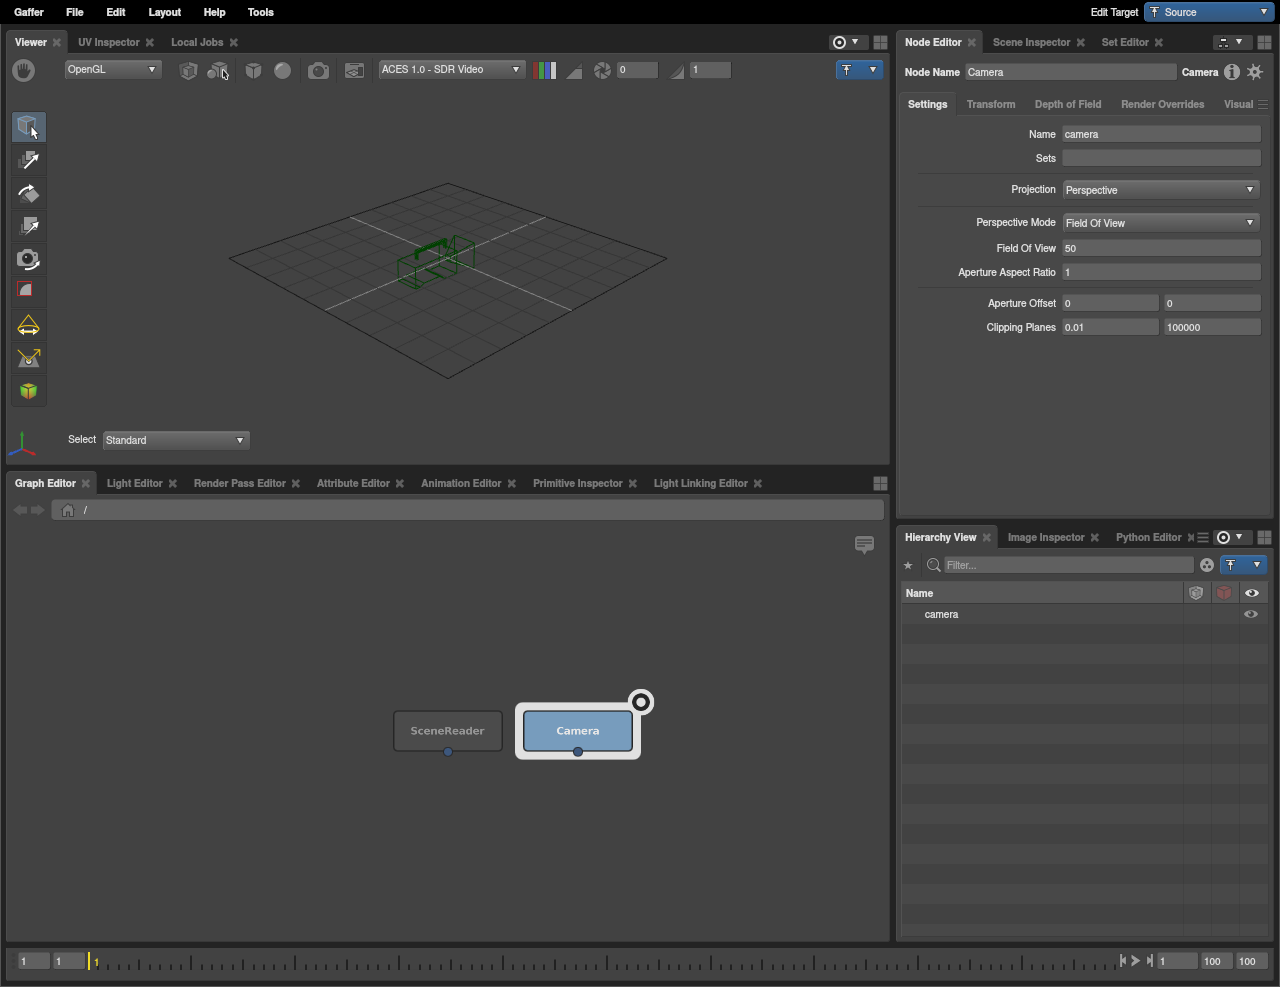Show node info for Camera

pos(1232,72)
